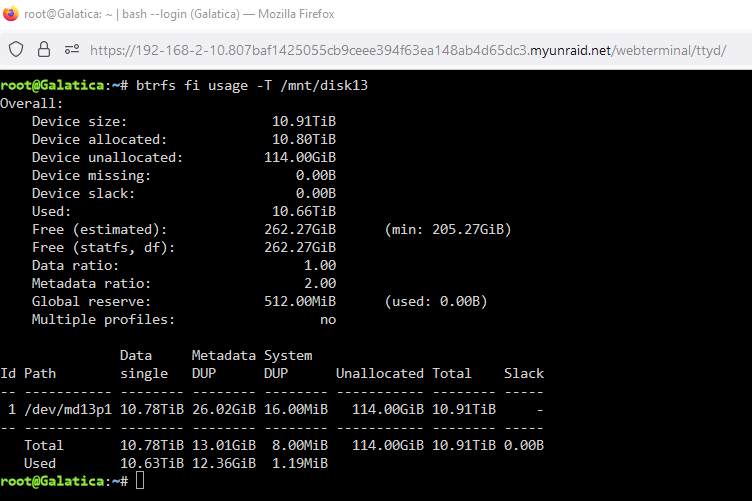The image size is (752, 501).
Task: Click the Device allocated value 10.80TiB
Action: point(304,140)
